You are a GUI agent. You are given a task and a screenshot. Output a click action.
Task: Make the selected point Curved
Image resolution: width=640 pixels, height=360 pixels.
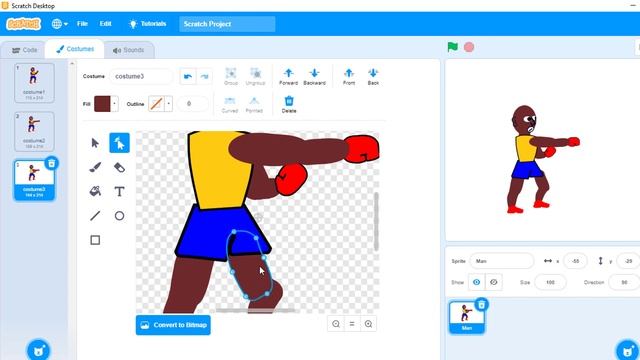coord(229,104)
